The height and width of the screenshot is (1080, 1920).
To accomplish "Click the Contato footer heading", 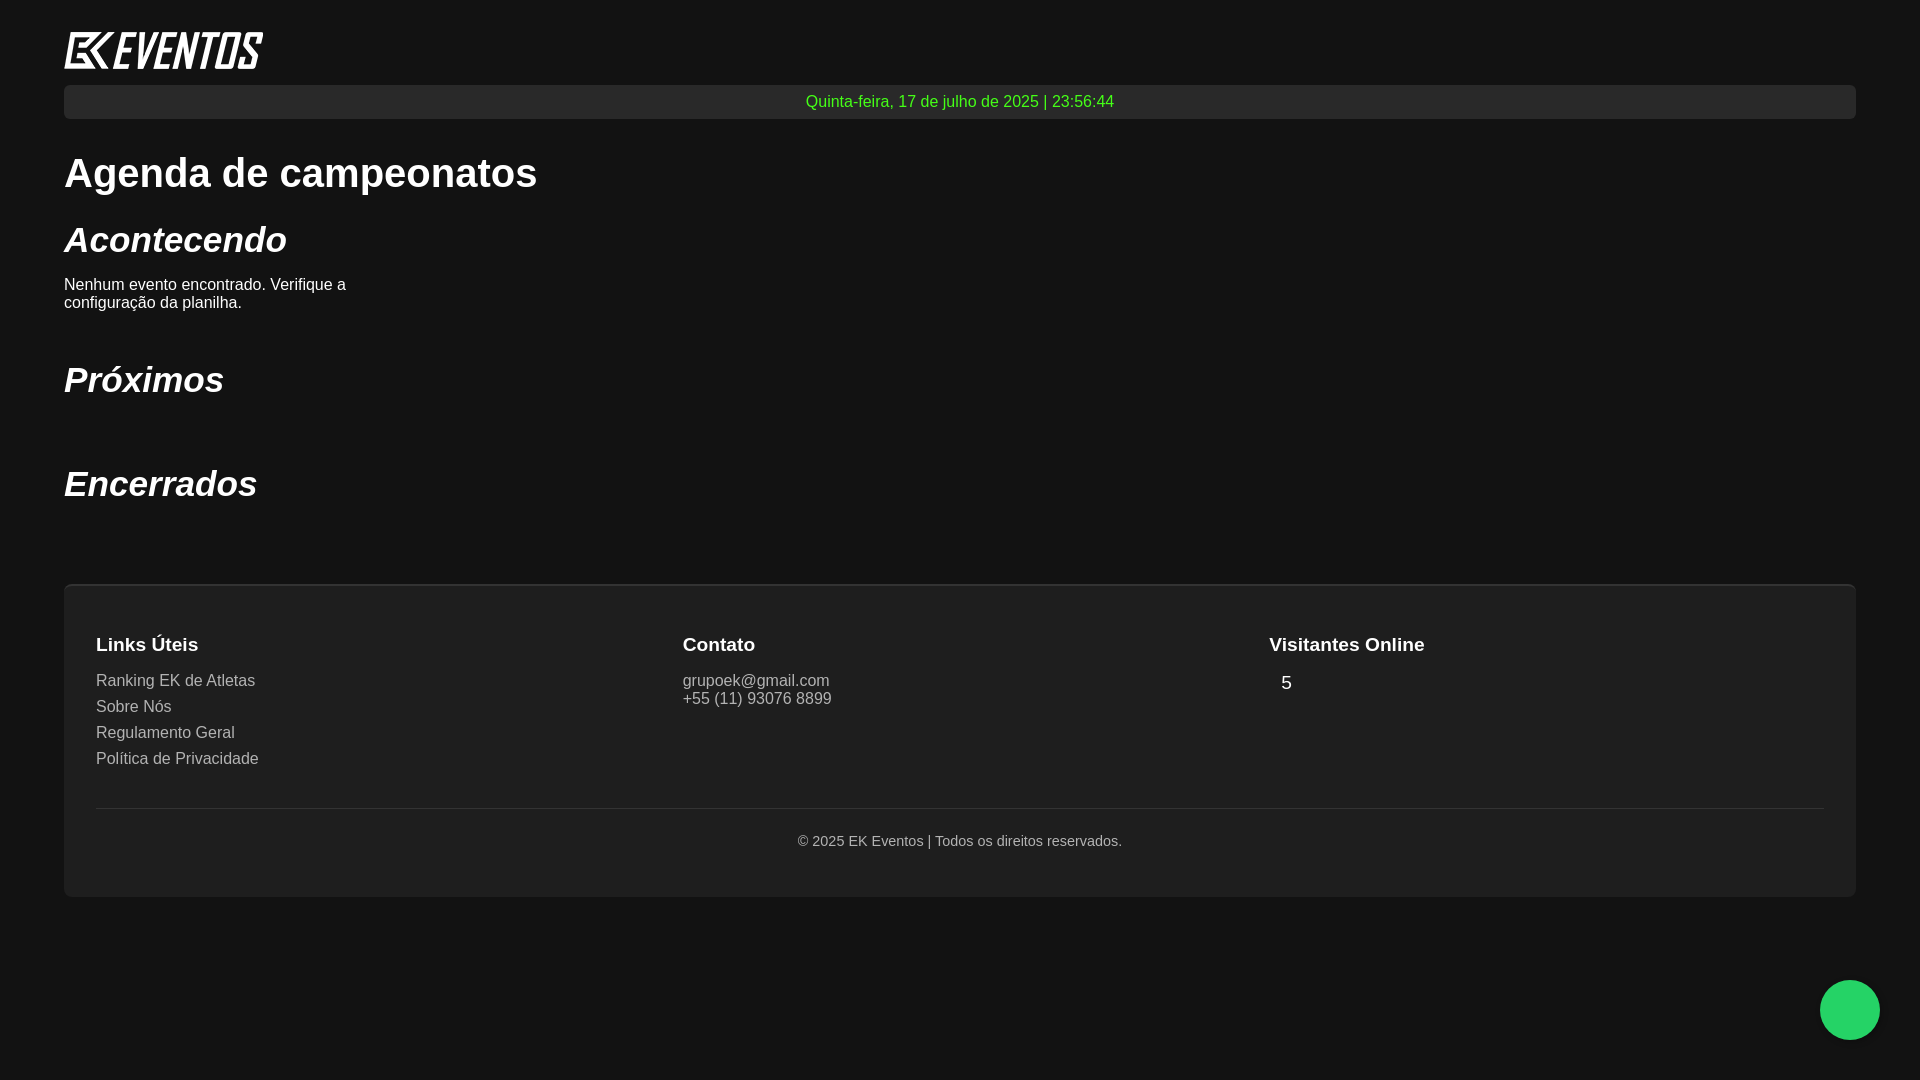I will [718, 645].
